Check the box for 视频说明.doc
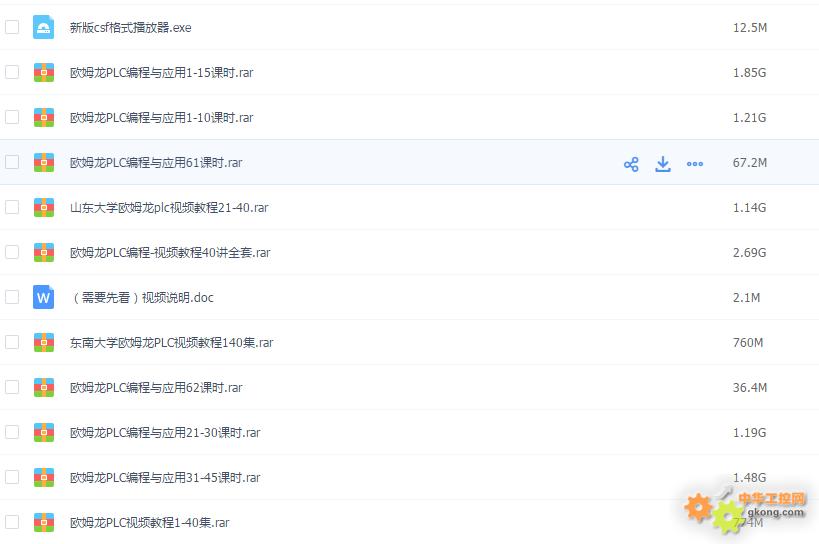The height and width of the screenshot is (544, 819). (12, 297)
